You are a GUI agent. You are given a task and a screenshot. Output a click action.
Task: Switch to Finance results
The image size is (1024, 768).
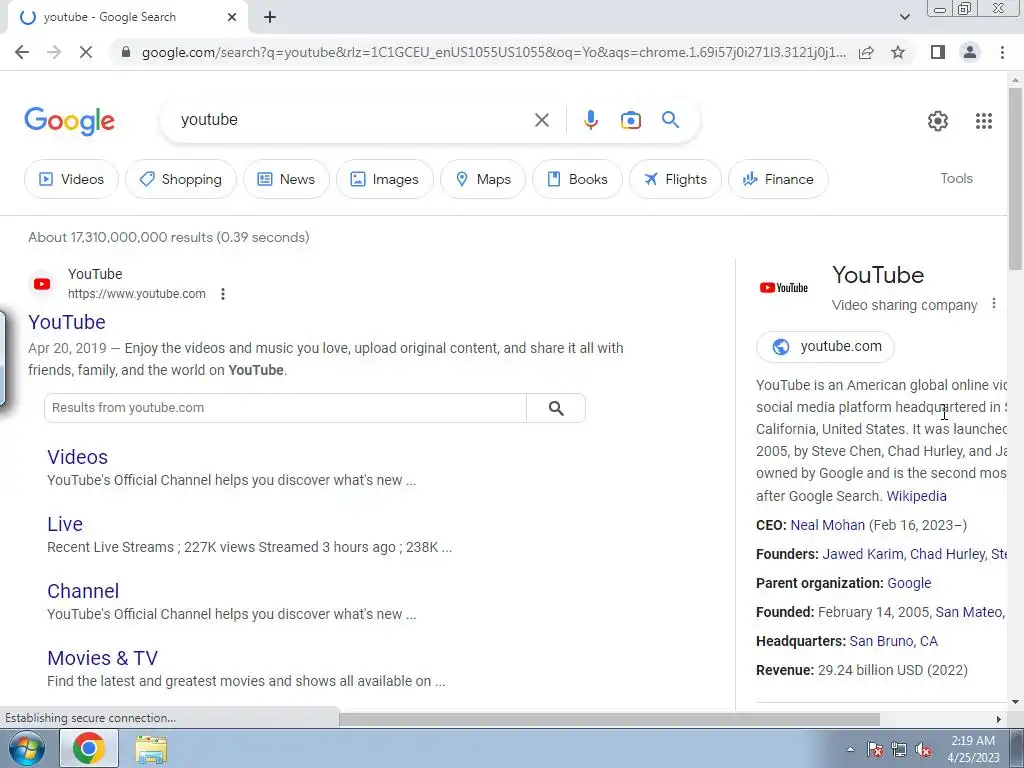click(778, 179)
